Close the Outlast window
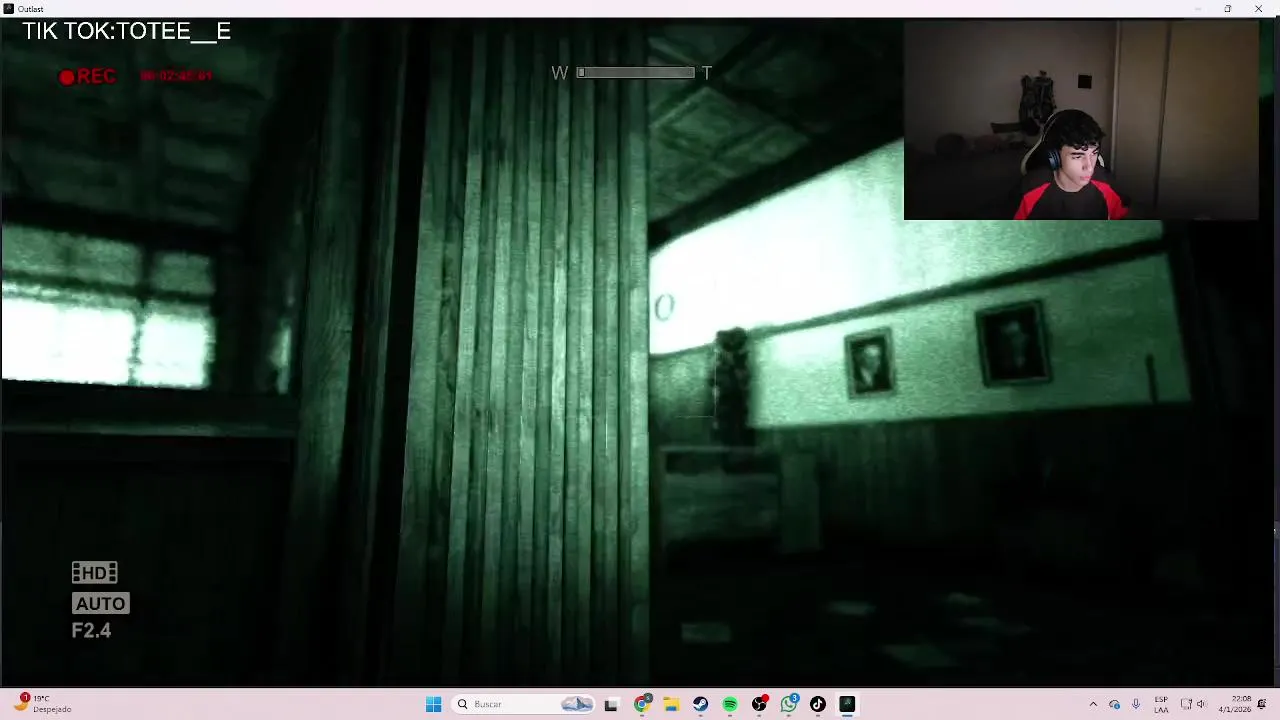 point(1258,9)
